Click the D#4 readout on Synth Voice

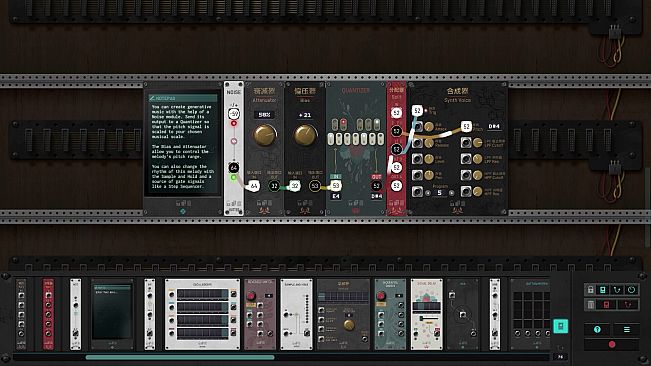(494, 126)
